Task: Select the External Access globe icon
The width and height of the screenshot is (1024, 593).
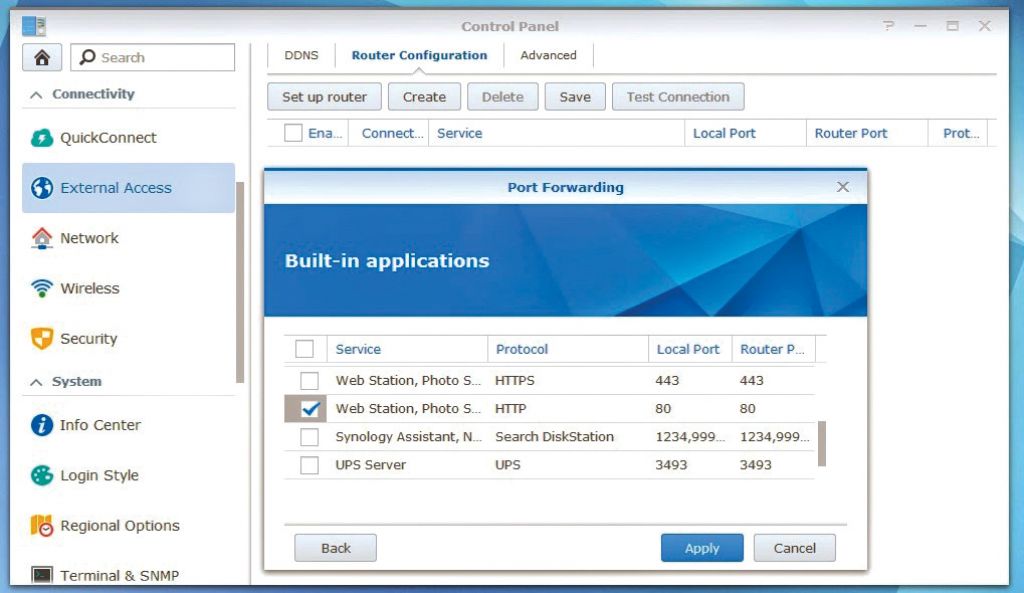Action: (42, 188)
